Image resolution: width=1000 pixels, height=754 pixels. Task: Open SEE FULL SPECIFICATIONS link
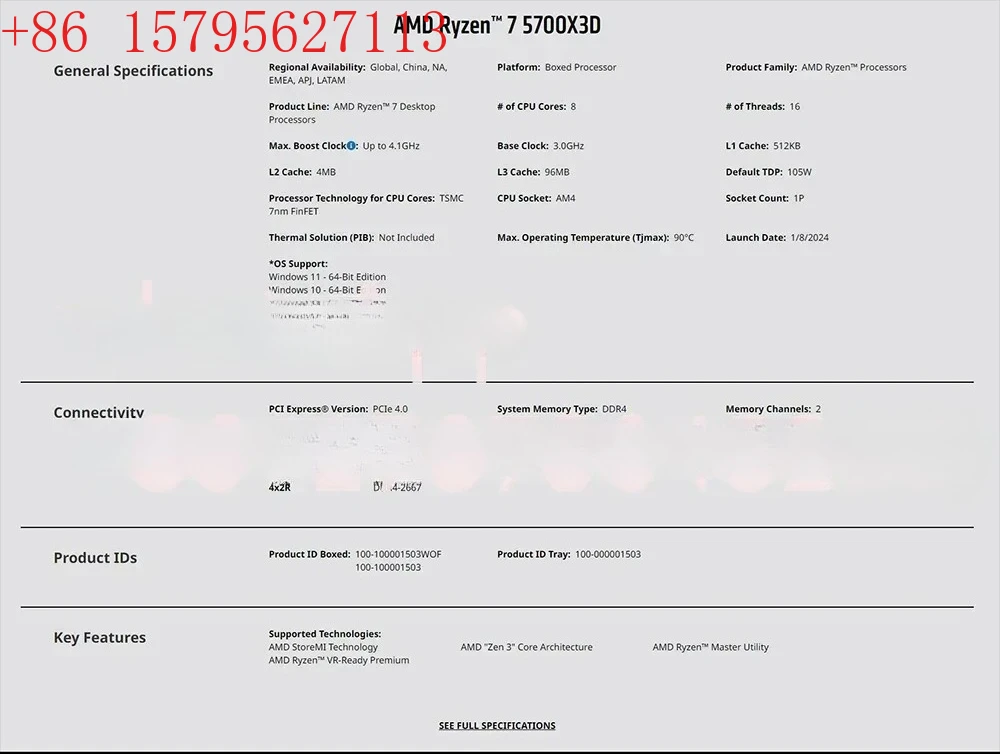tap(497, 725)
